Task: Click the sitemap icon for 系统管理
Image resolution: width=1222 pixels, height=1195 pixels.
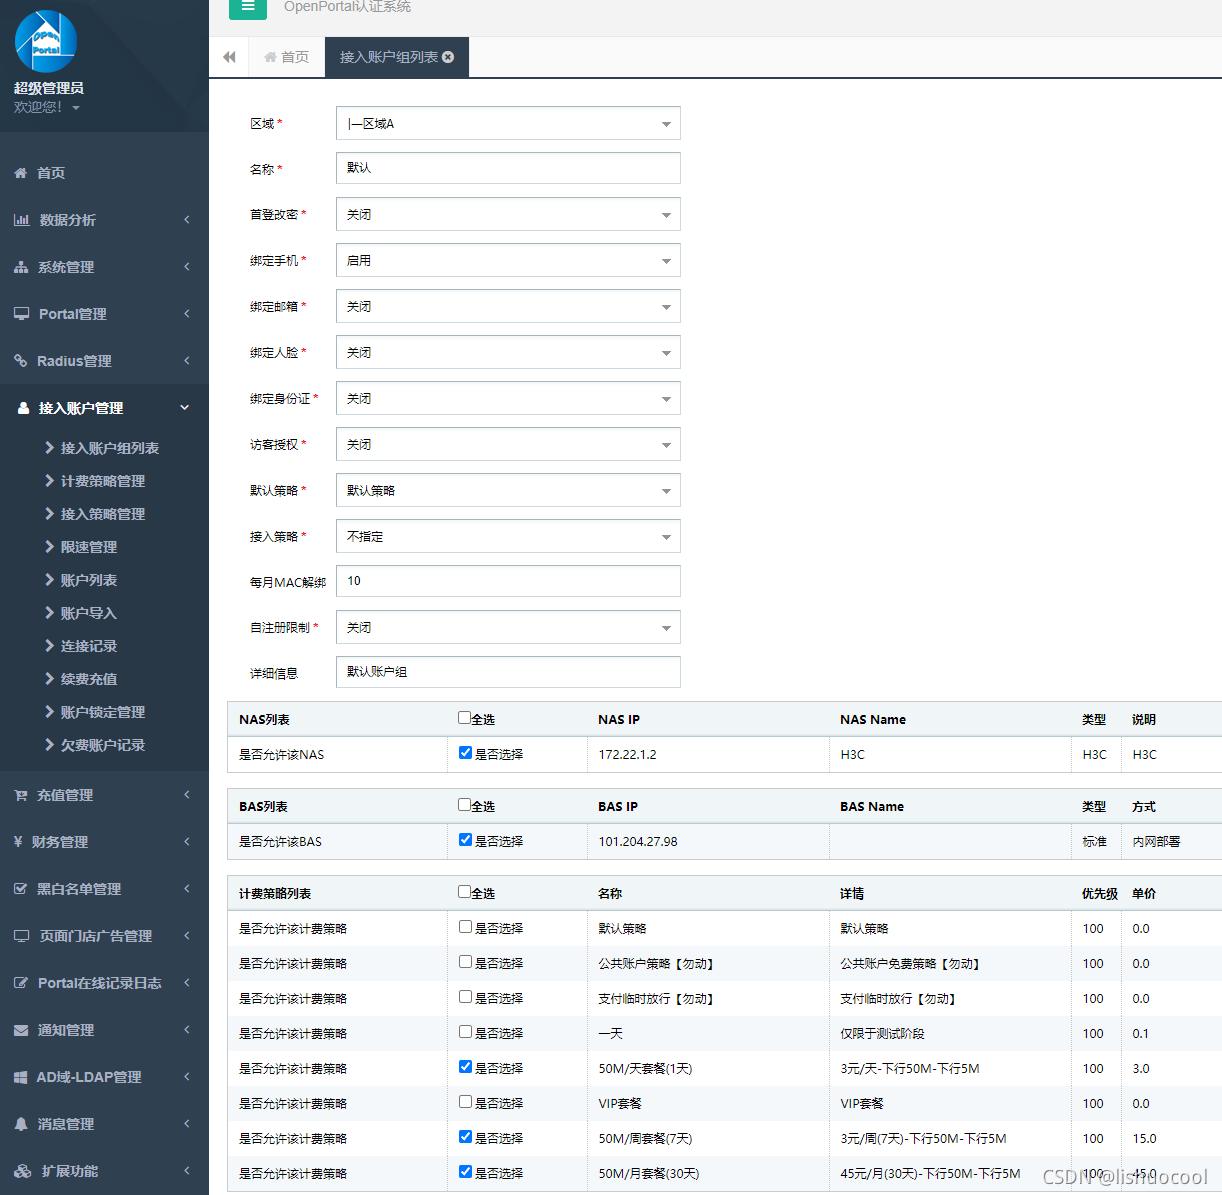Action: pyautogui.click(x=21, y=267)
